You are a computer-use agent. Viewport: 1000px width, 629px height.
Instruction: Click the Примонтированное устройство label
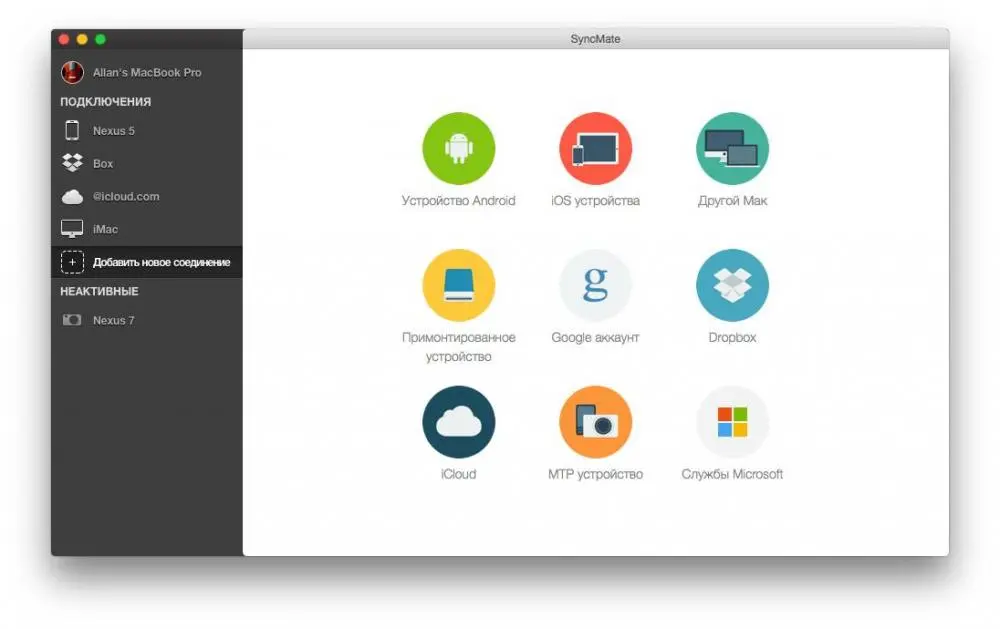coord(459,347)
